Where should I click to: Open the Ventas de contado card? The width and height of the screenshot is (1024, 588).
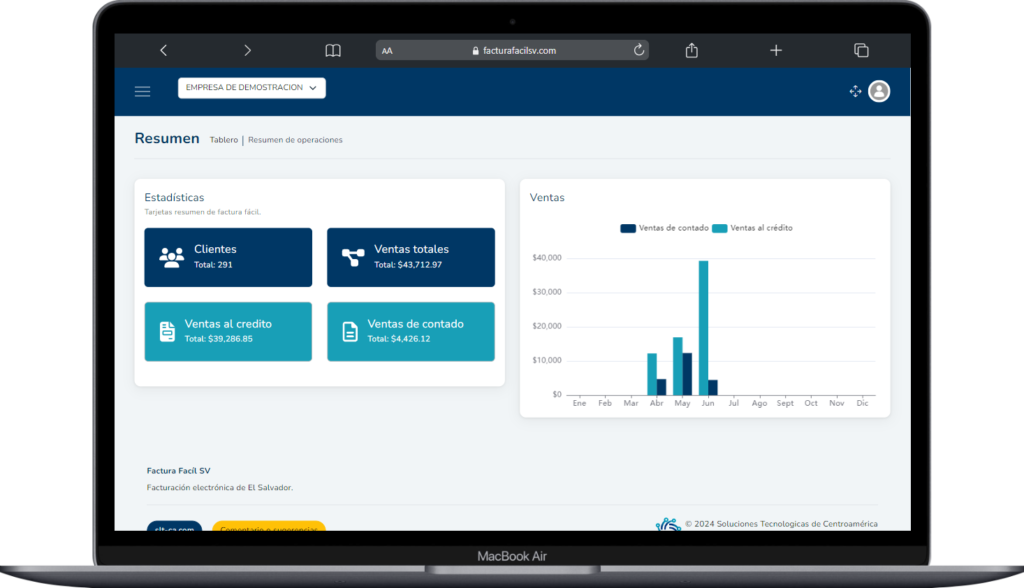[x=411, y=332]
